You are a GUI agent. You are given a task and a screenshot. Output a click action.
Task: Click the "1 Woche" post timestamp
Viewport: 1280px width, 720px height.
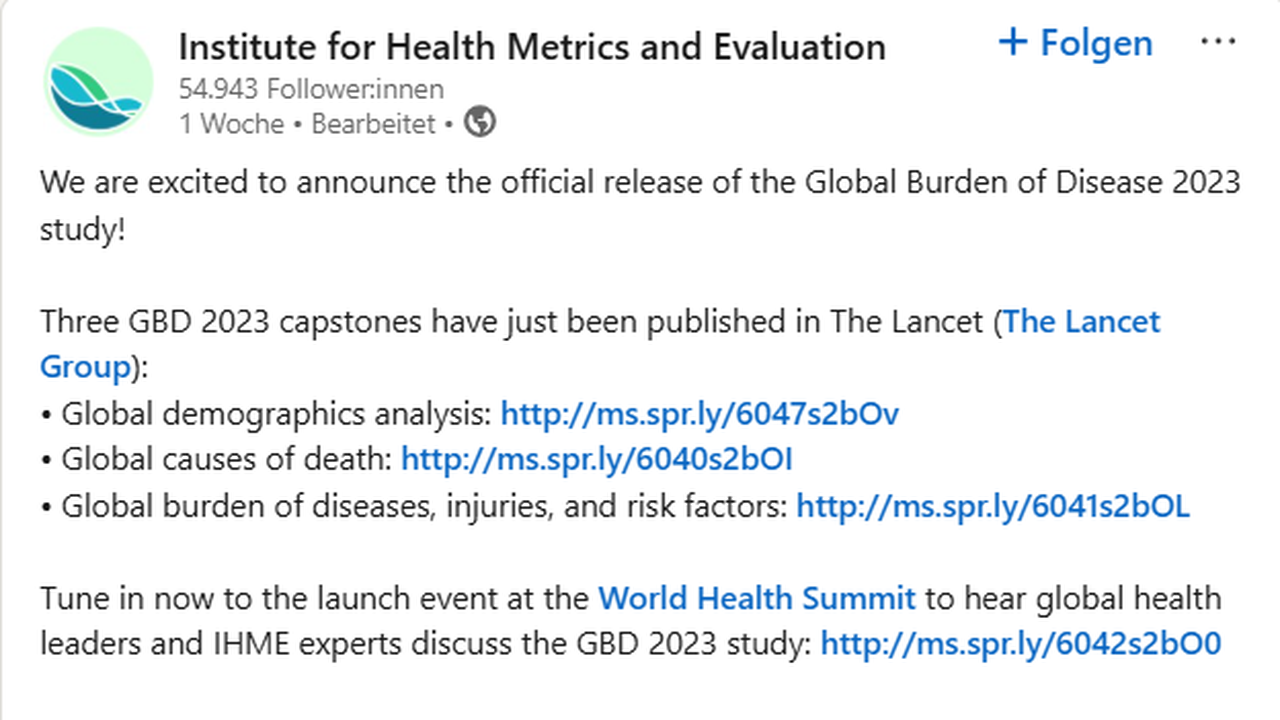click(231, 124)
